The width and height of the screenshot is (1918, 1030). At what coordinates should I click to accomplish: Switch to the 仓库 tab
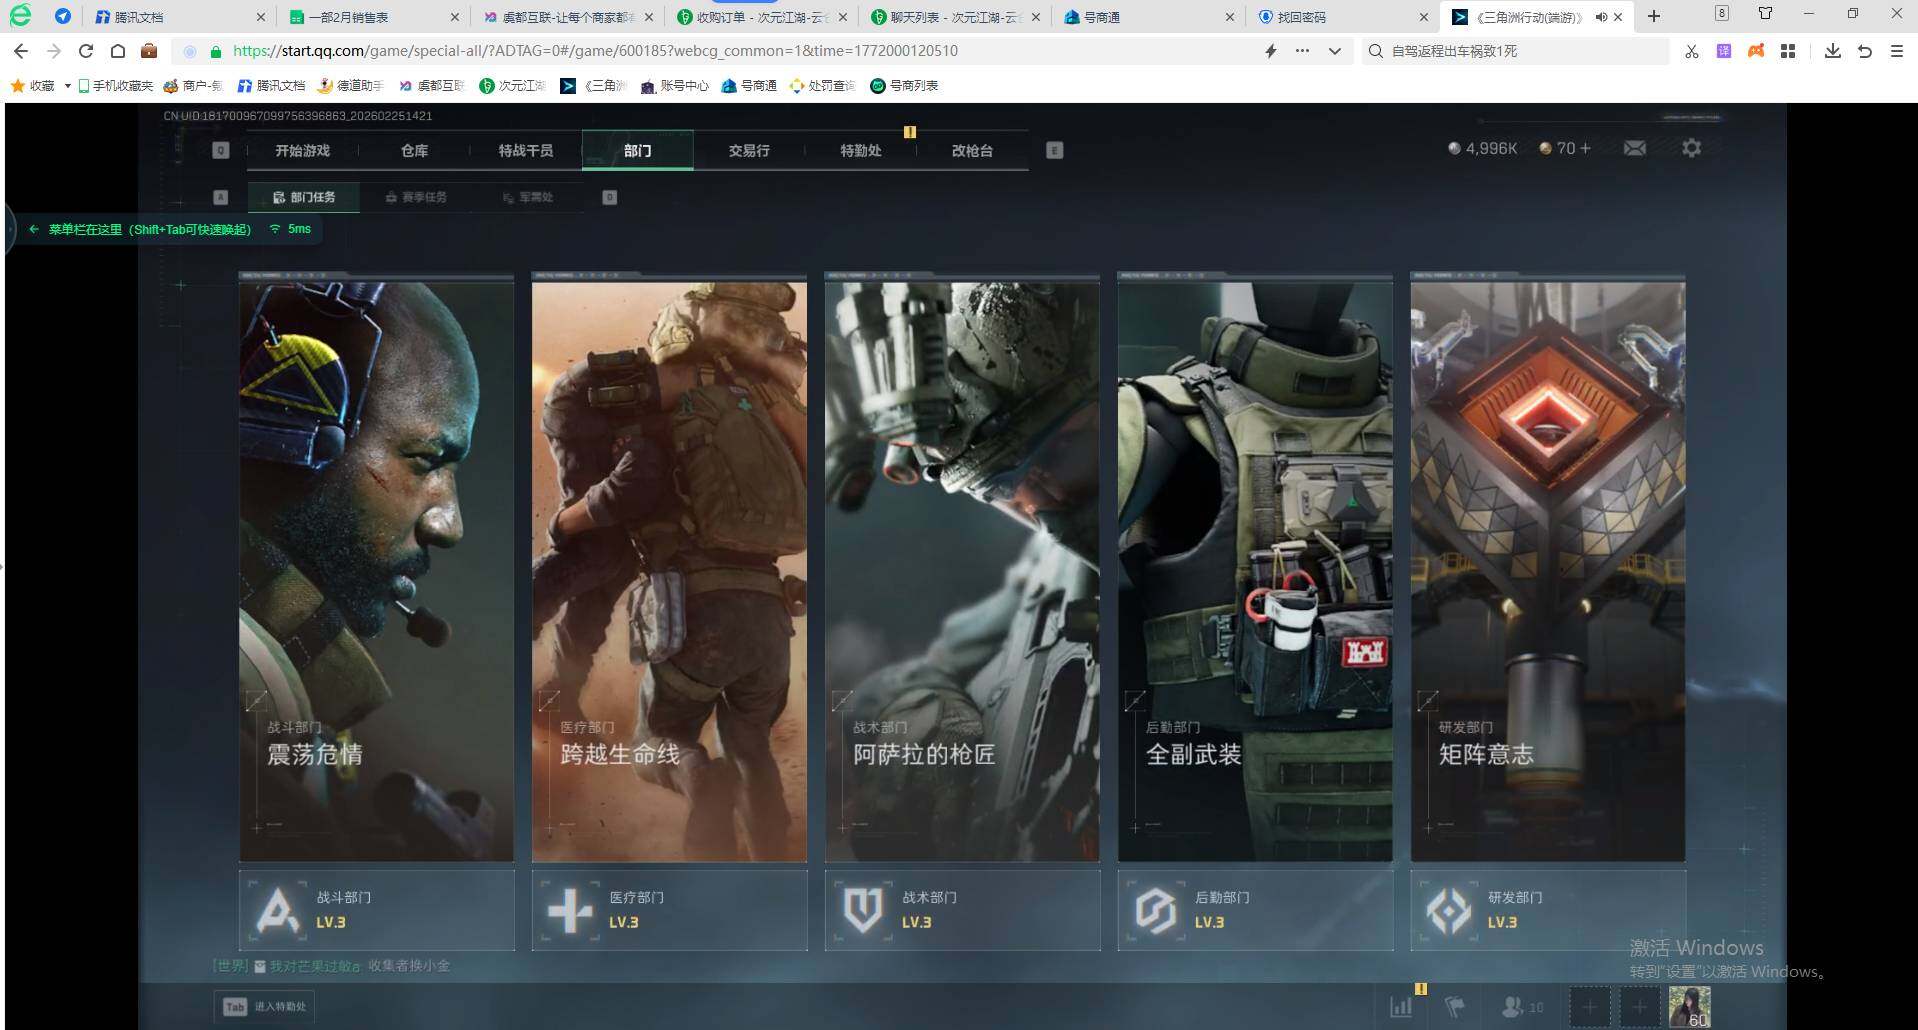[x=414, y=151]
